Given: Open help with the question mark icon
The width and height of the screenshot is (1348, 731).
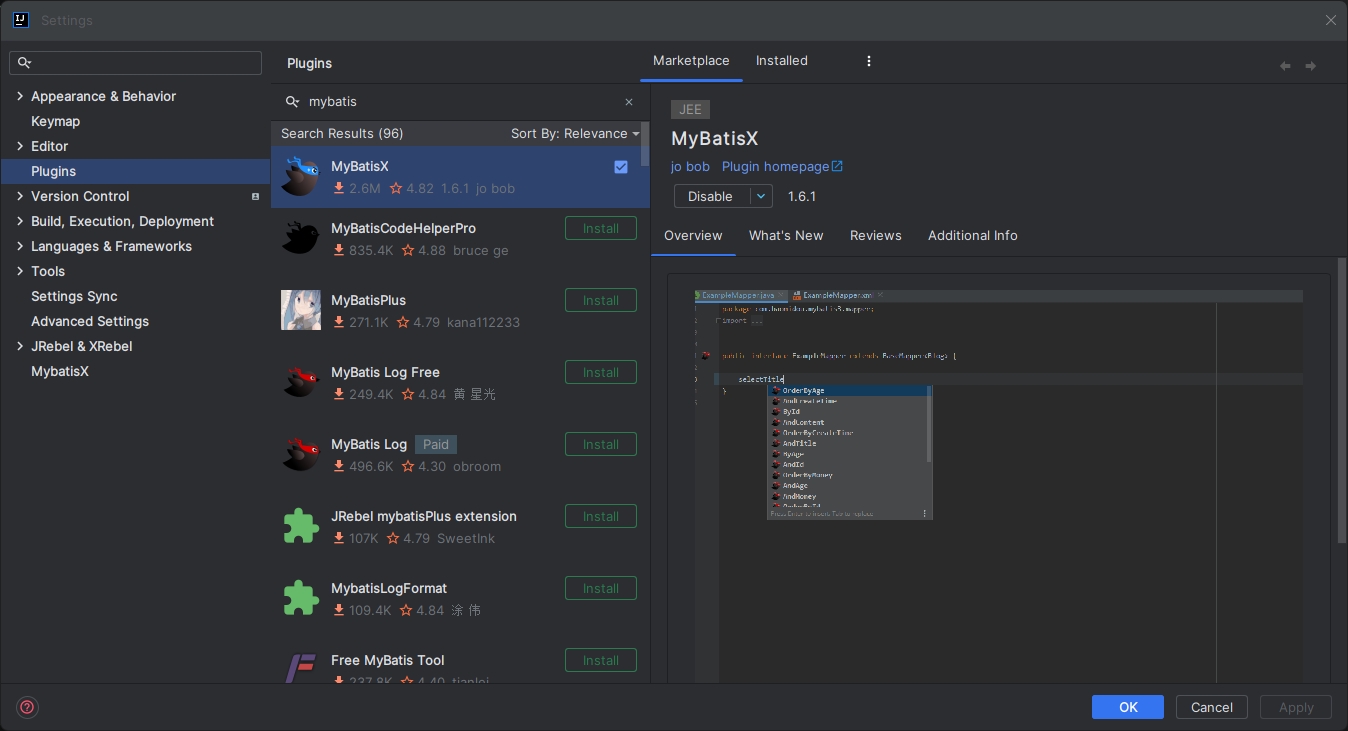Looking at the screenshot, I should tap(27, 707).
